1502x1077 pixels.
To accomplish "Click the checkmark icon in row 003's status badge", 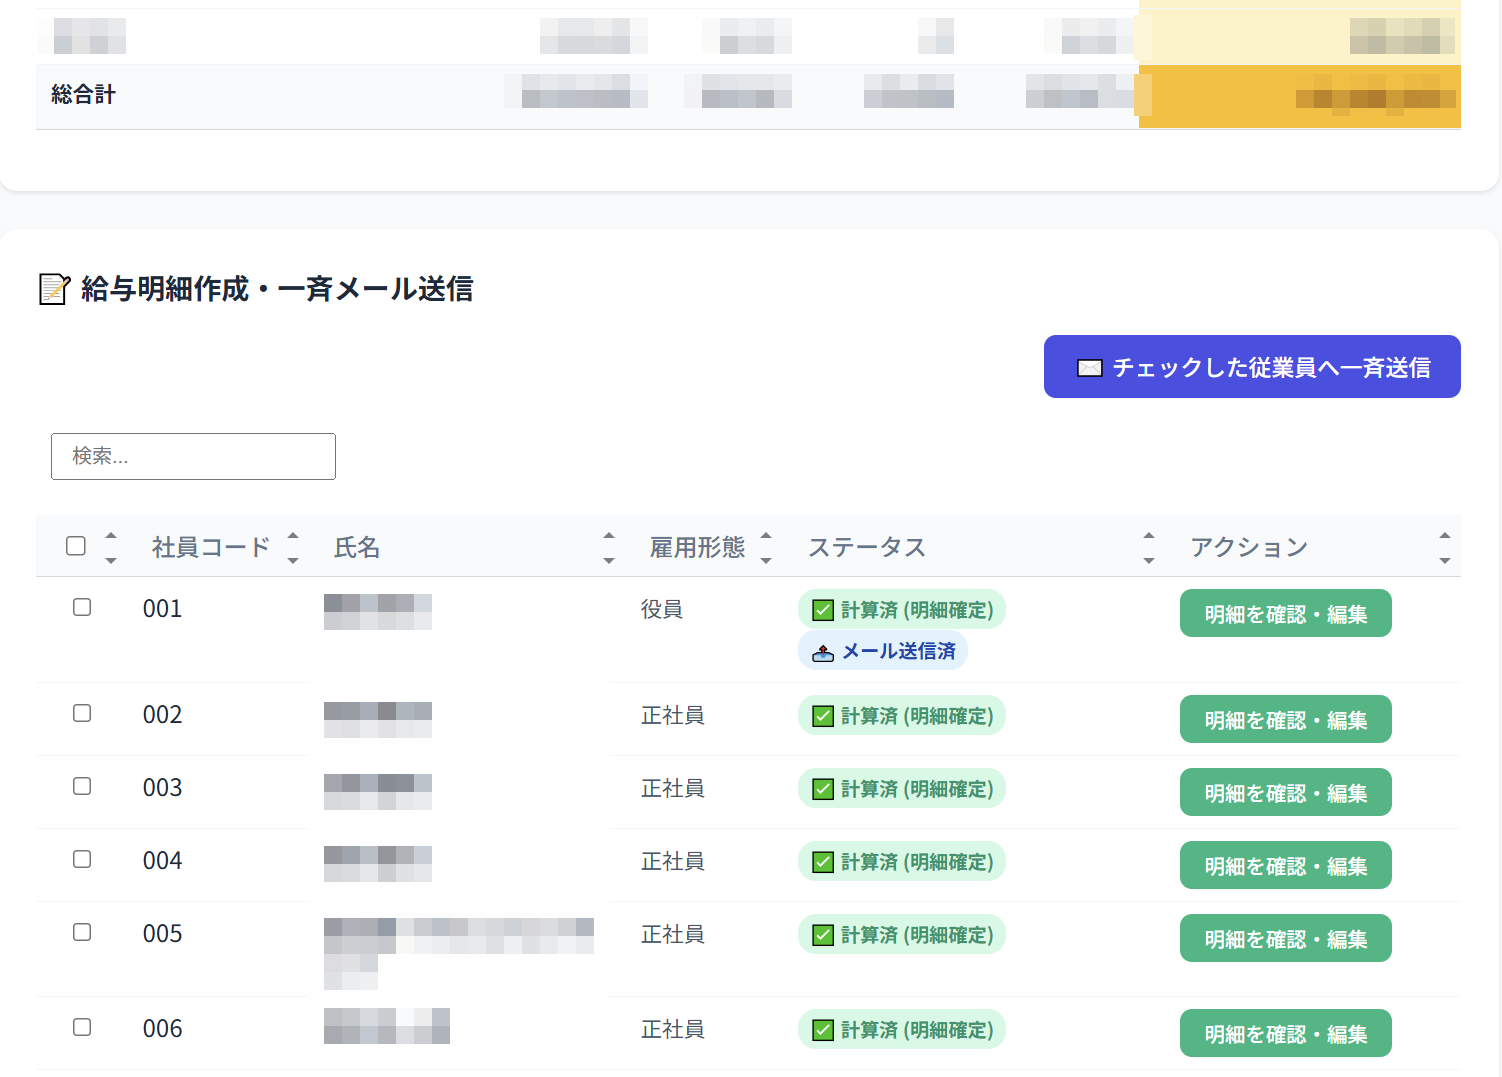I will tap(822, 788).
